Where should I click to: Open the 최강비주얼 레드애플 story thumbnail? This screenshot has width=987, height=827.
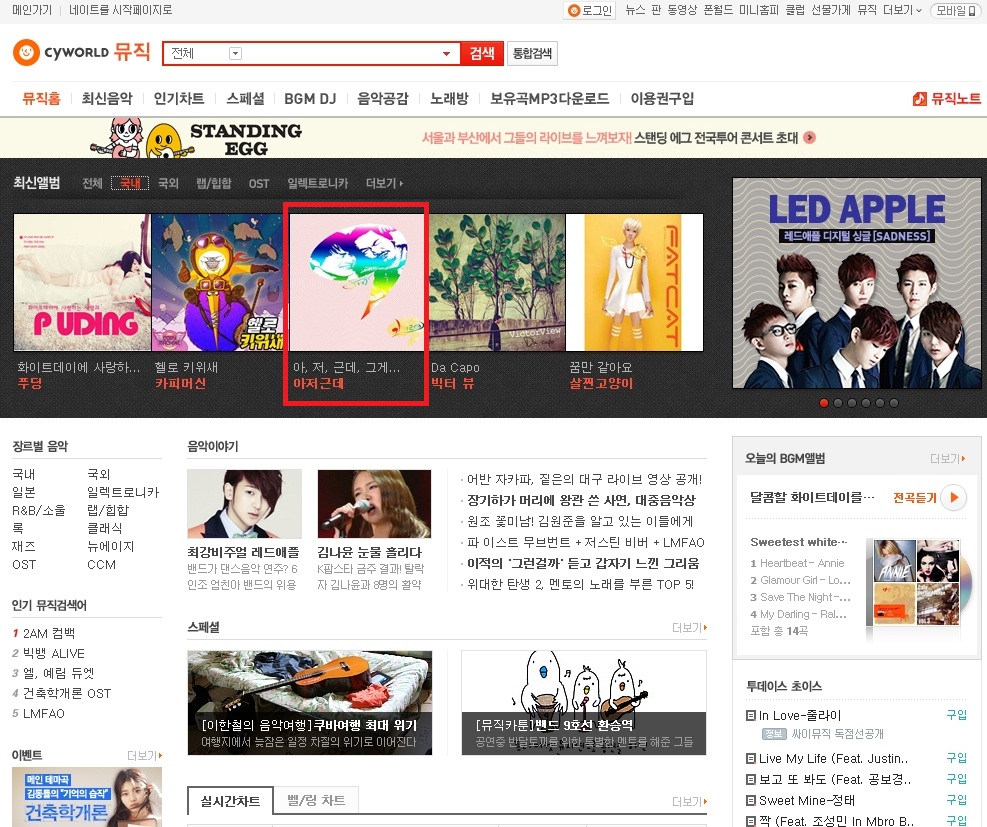tap(244, 504)
